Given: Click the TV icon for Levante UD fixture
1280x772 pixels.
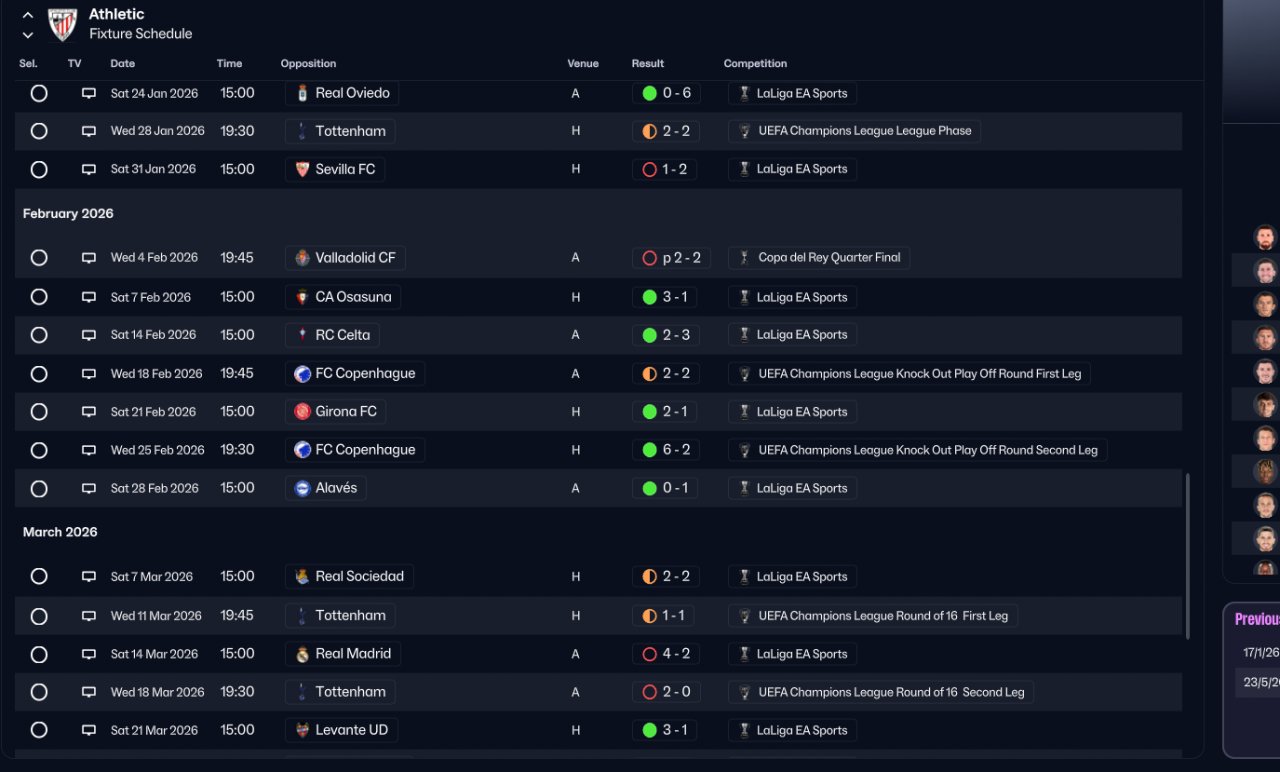Looking at the screenshot, I should pyautogui.click(x=89, y=730).
